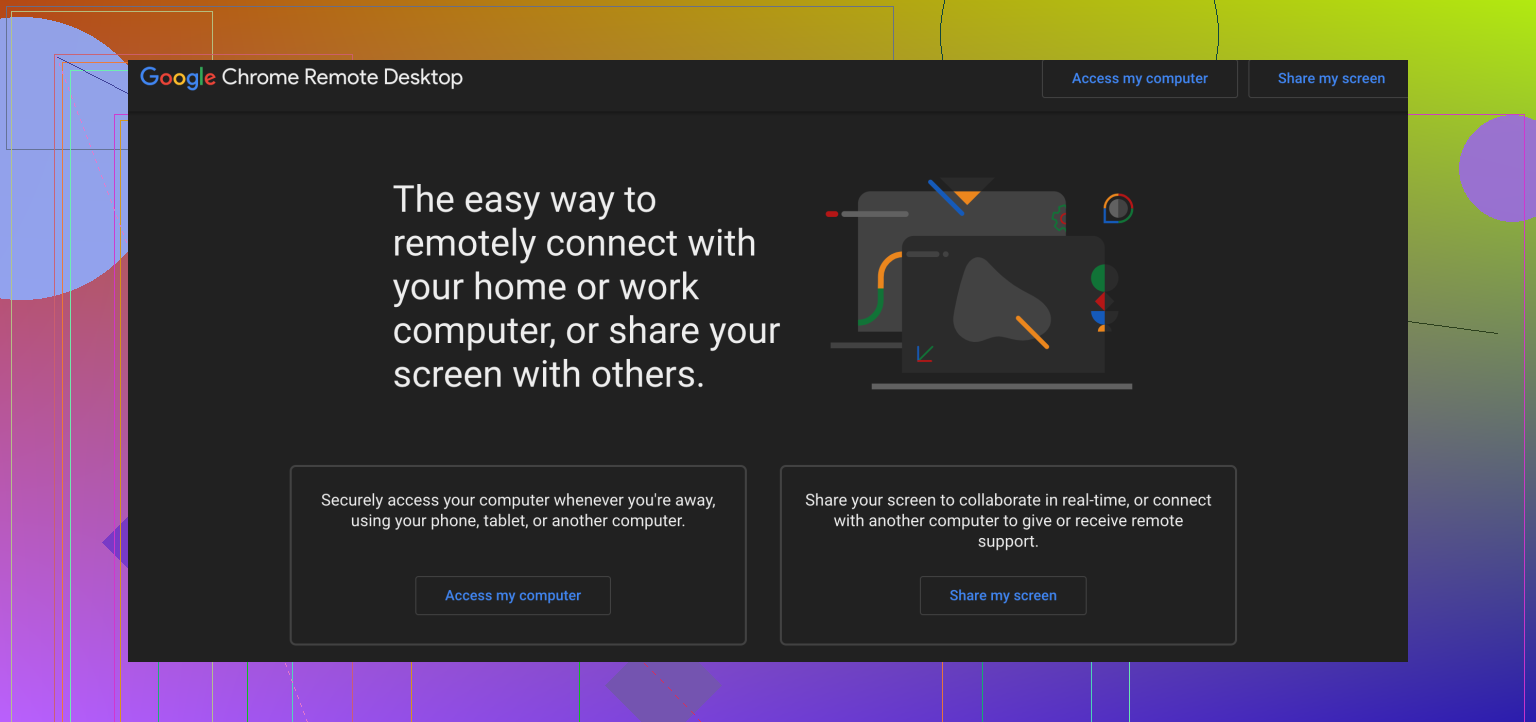Select the headline "The easy way to" text

[x=524, y=200]
